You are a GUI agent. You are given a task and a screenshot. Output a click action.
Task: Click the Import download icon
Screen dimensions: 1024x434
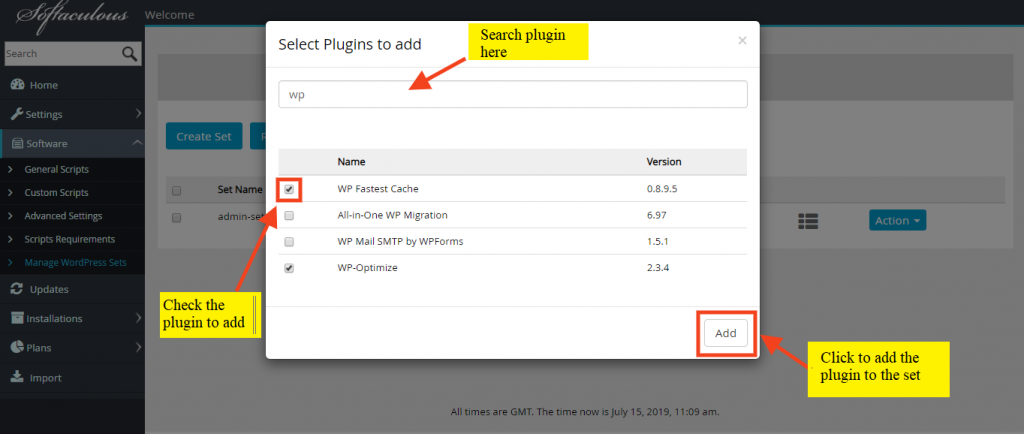coord(18,377)
